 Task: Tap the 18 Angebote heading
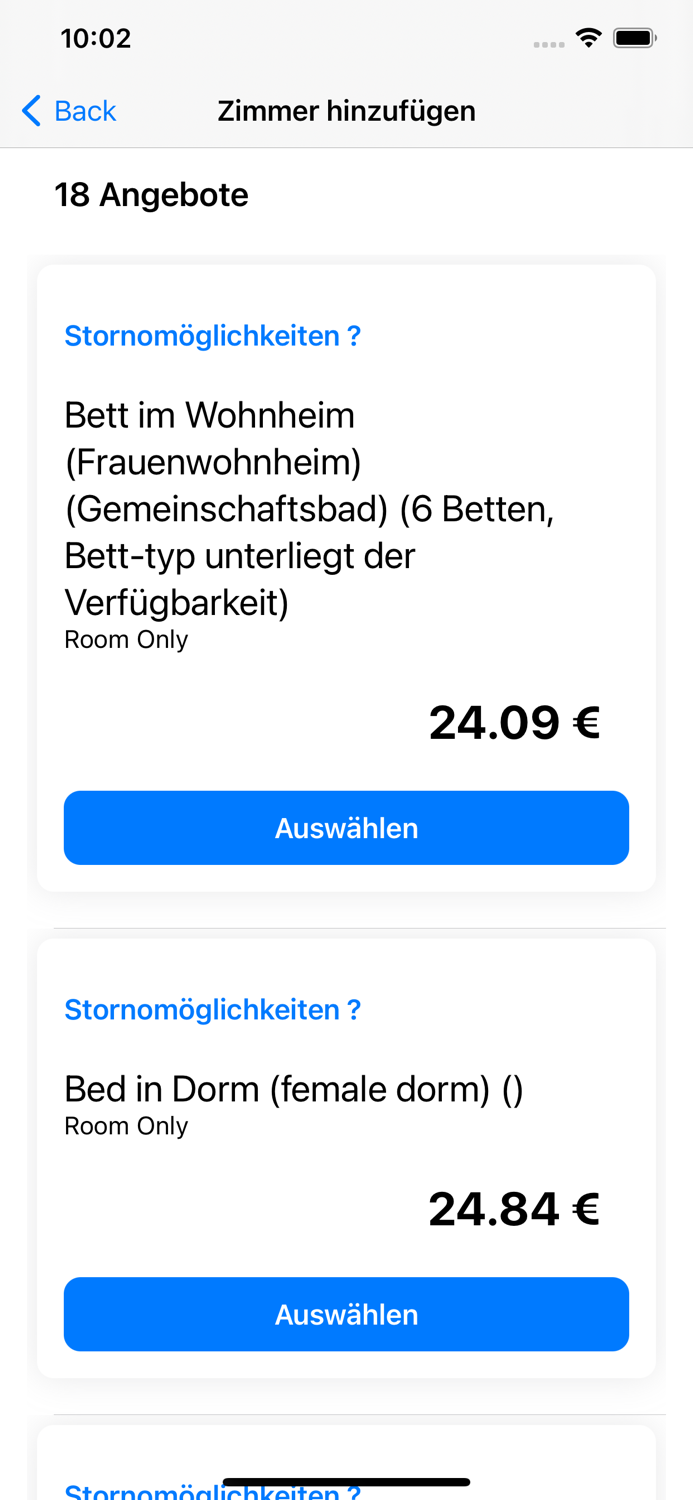click(x=152, y=194)
